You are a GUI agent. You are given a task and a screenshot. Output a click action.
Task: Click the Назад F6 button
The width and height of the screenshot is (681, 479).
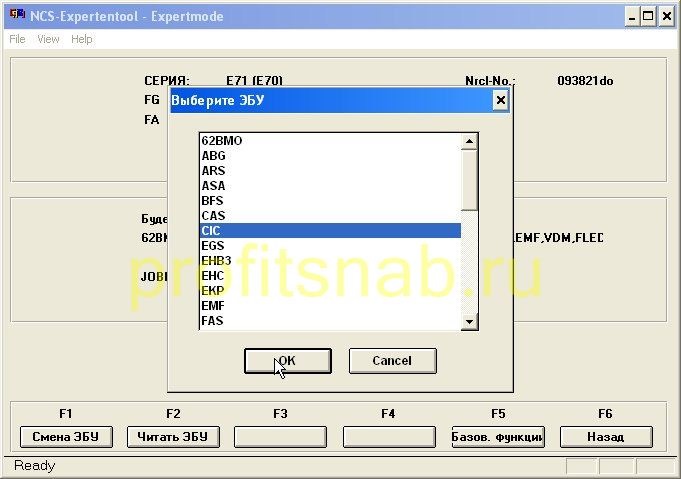click(606, 436)
